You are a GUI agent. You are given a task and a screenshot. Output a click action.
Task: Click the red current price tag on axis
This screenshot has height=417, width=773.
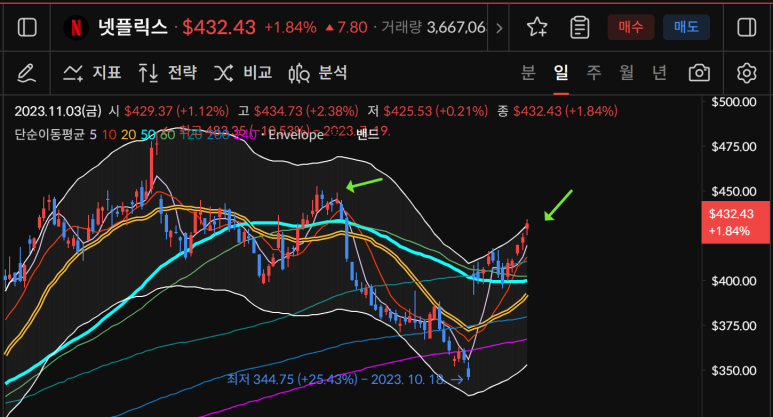coord(735,222)
